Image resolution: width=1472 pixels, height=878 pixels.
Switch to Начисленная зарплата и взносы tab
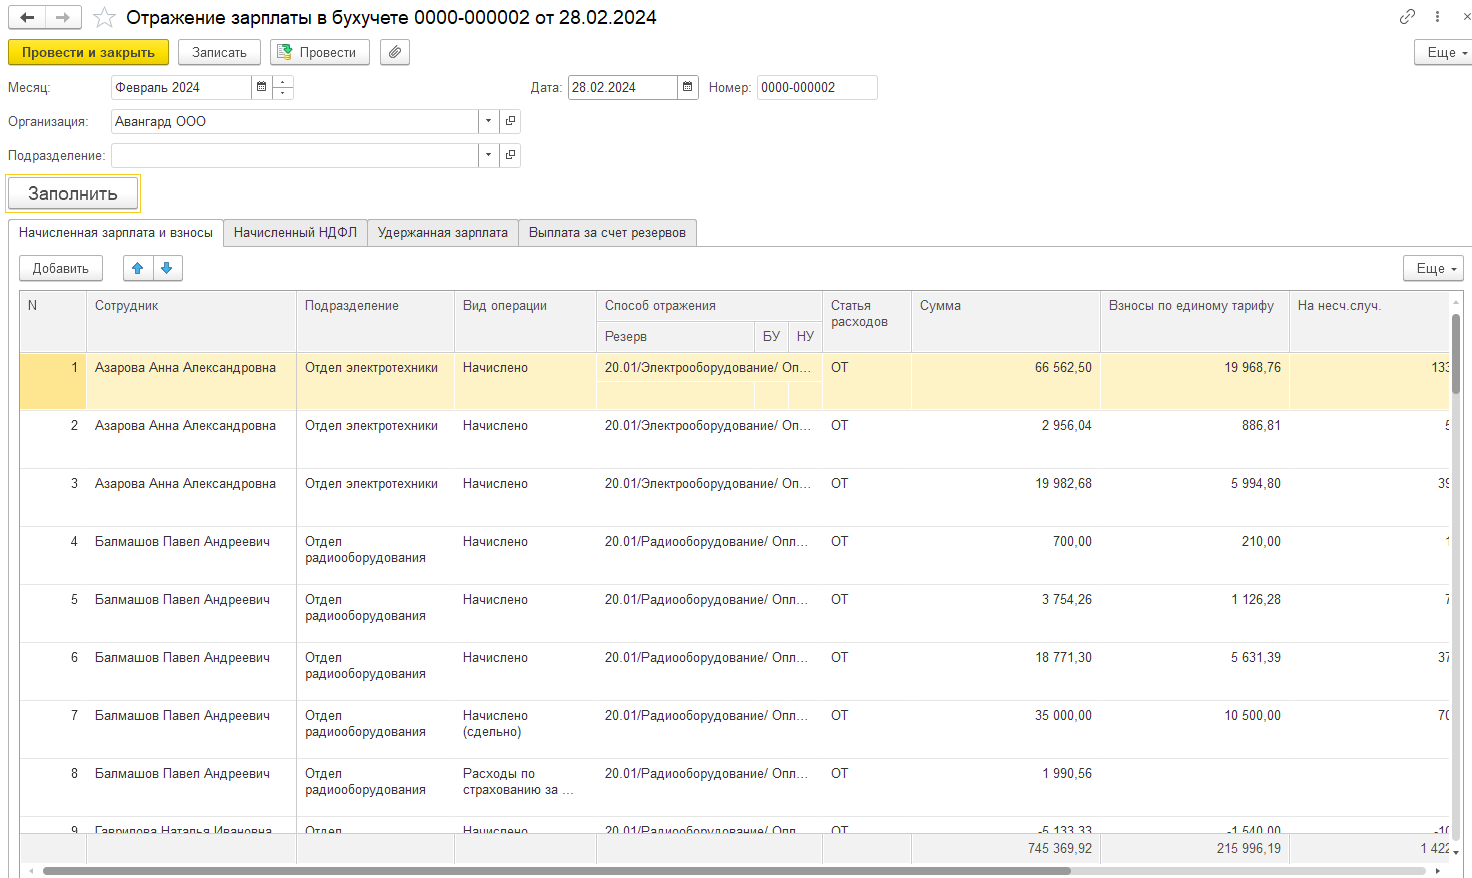116,232
